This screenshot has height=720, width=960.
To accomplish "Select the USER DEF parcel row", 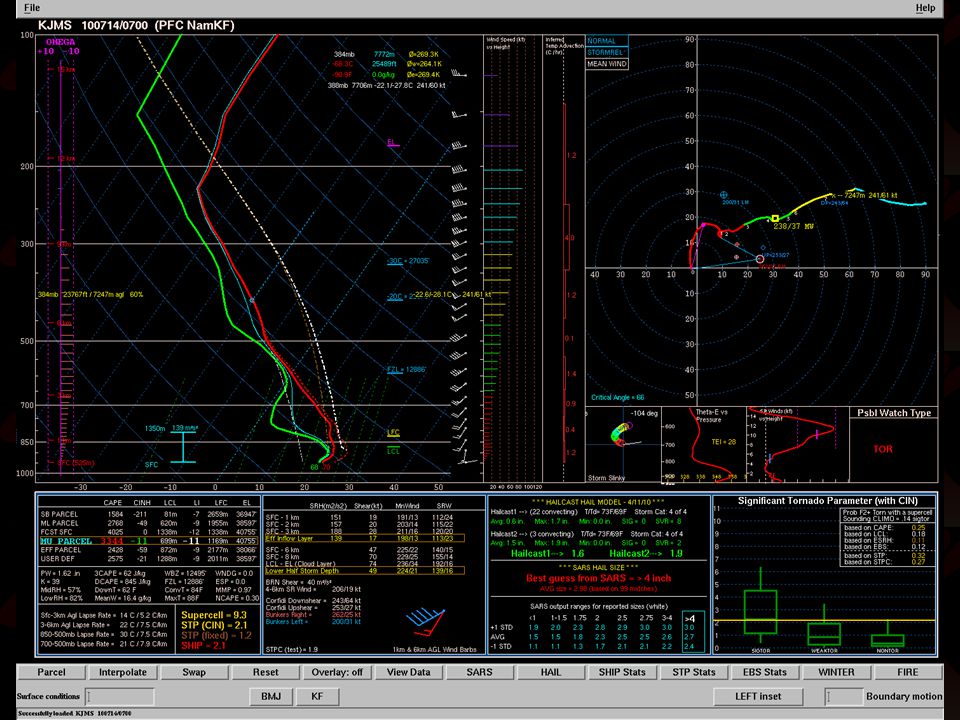I will (148, 559).
